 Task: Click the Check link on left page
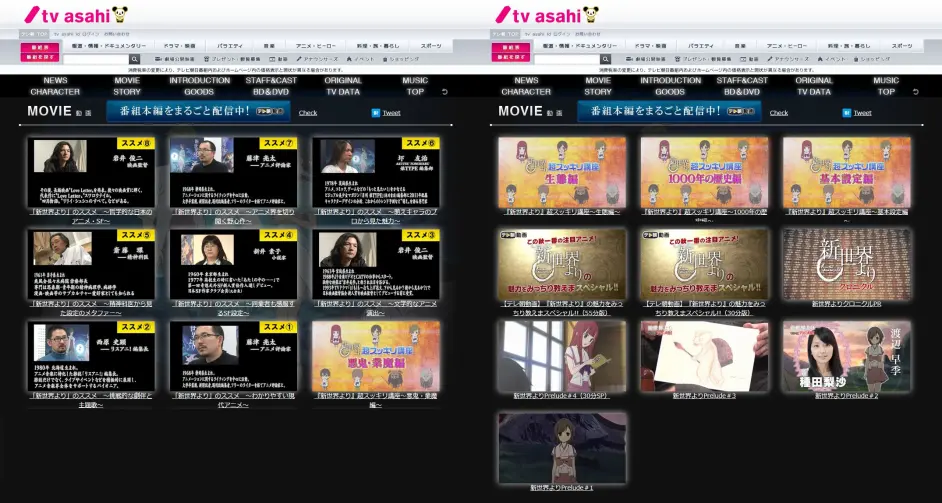pos(308,112)
